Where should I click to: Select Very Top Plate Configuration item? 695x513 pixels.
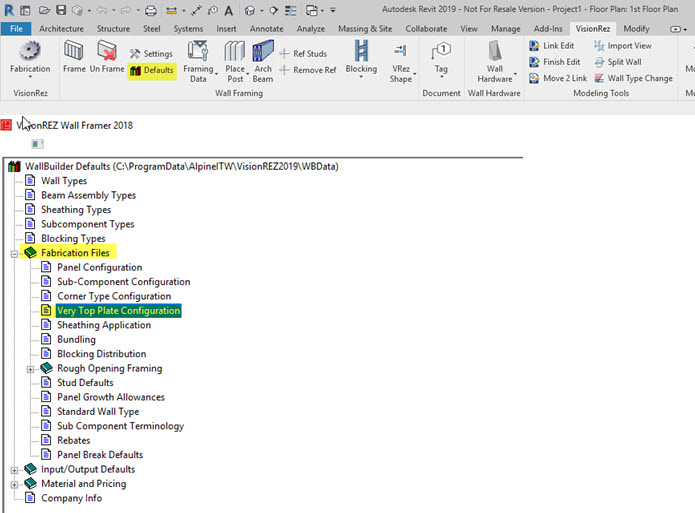(118, 311)
